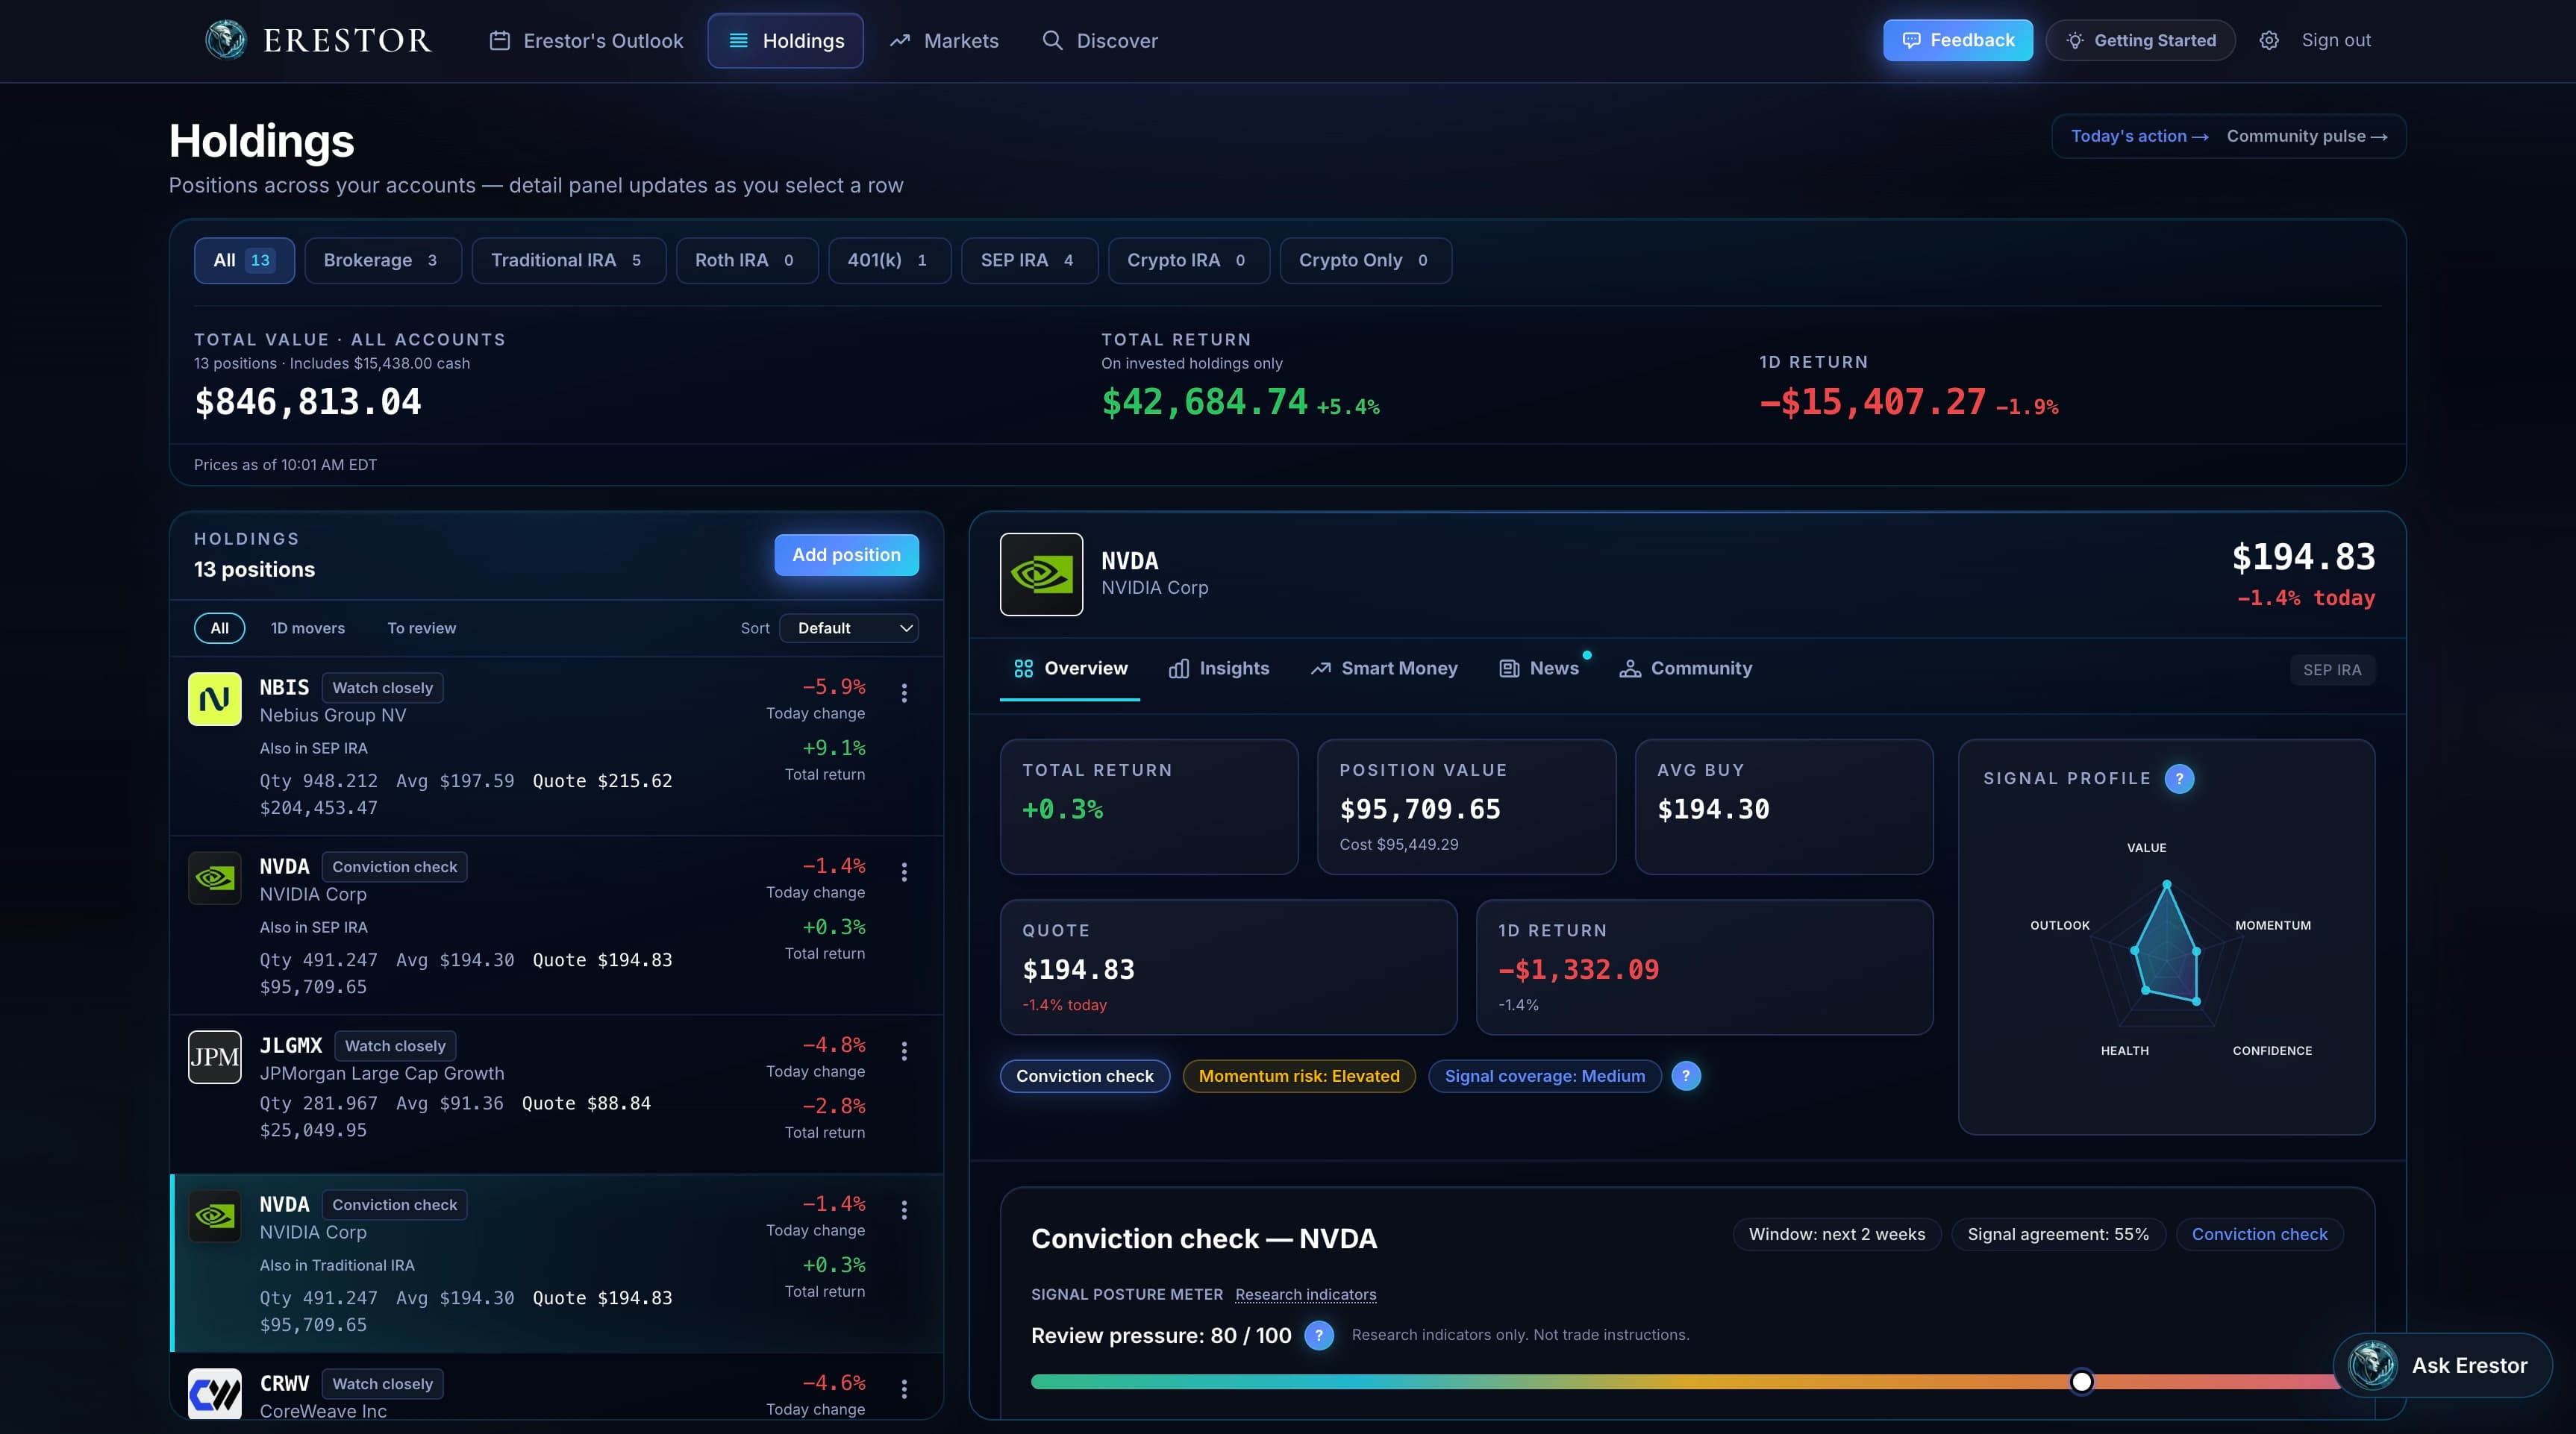Click the Window: next 2 weeks chip
Viewport: 2576px width, 1434px height.
(1837, 1234)
